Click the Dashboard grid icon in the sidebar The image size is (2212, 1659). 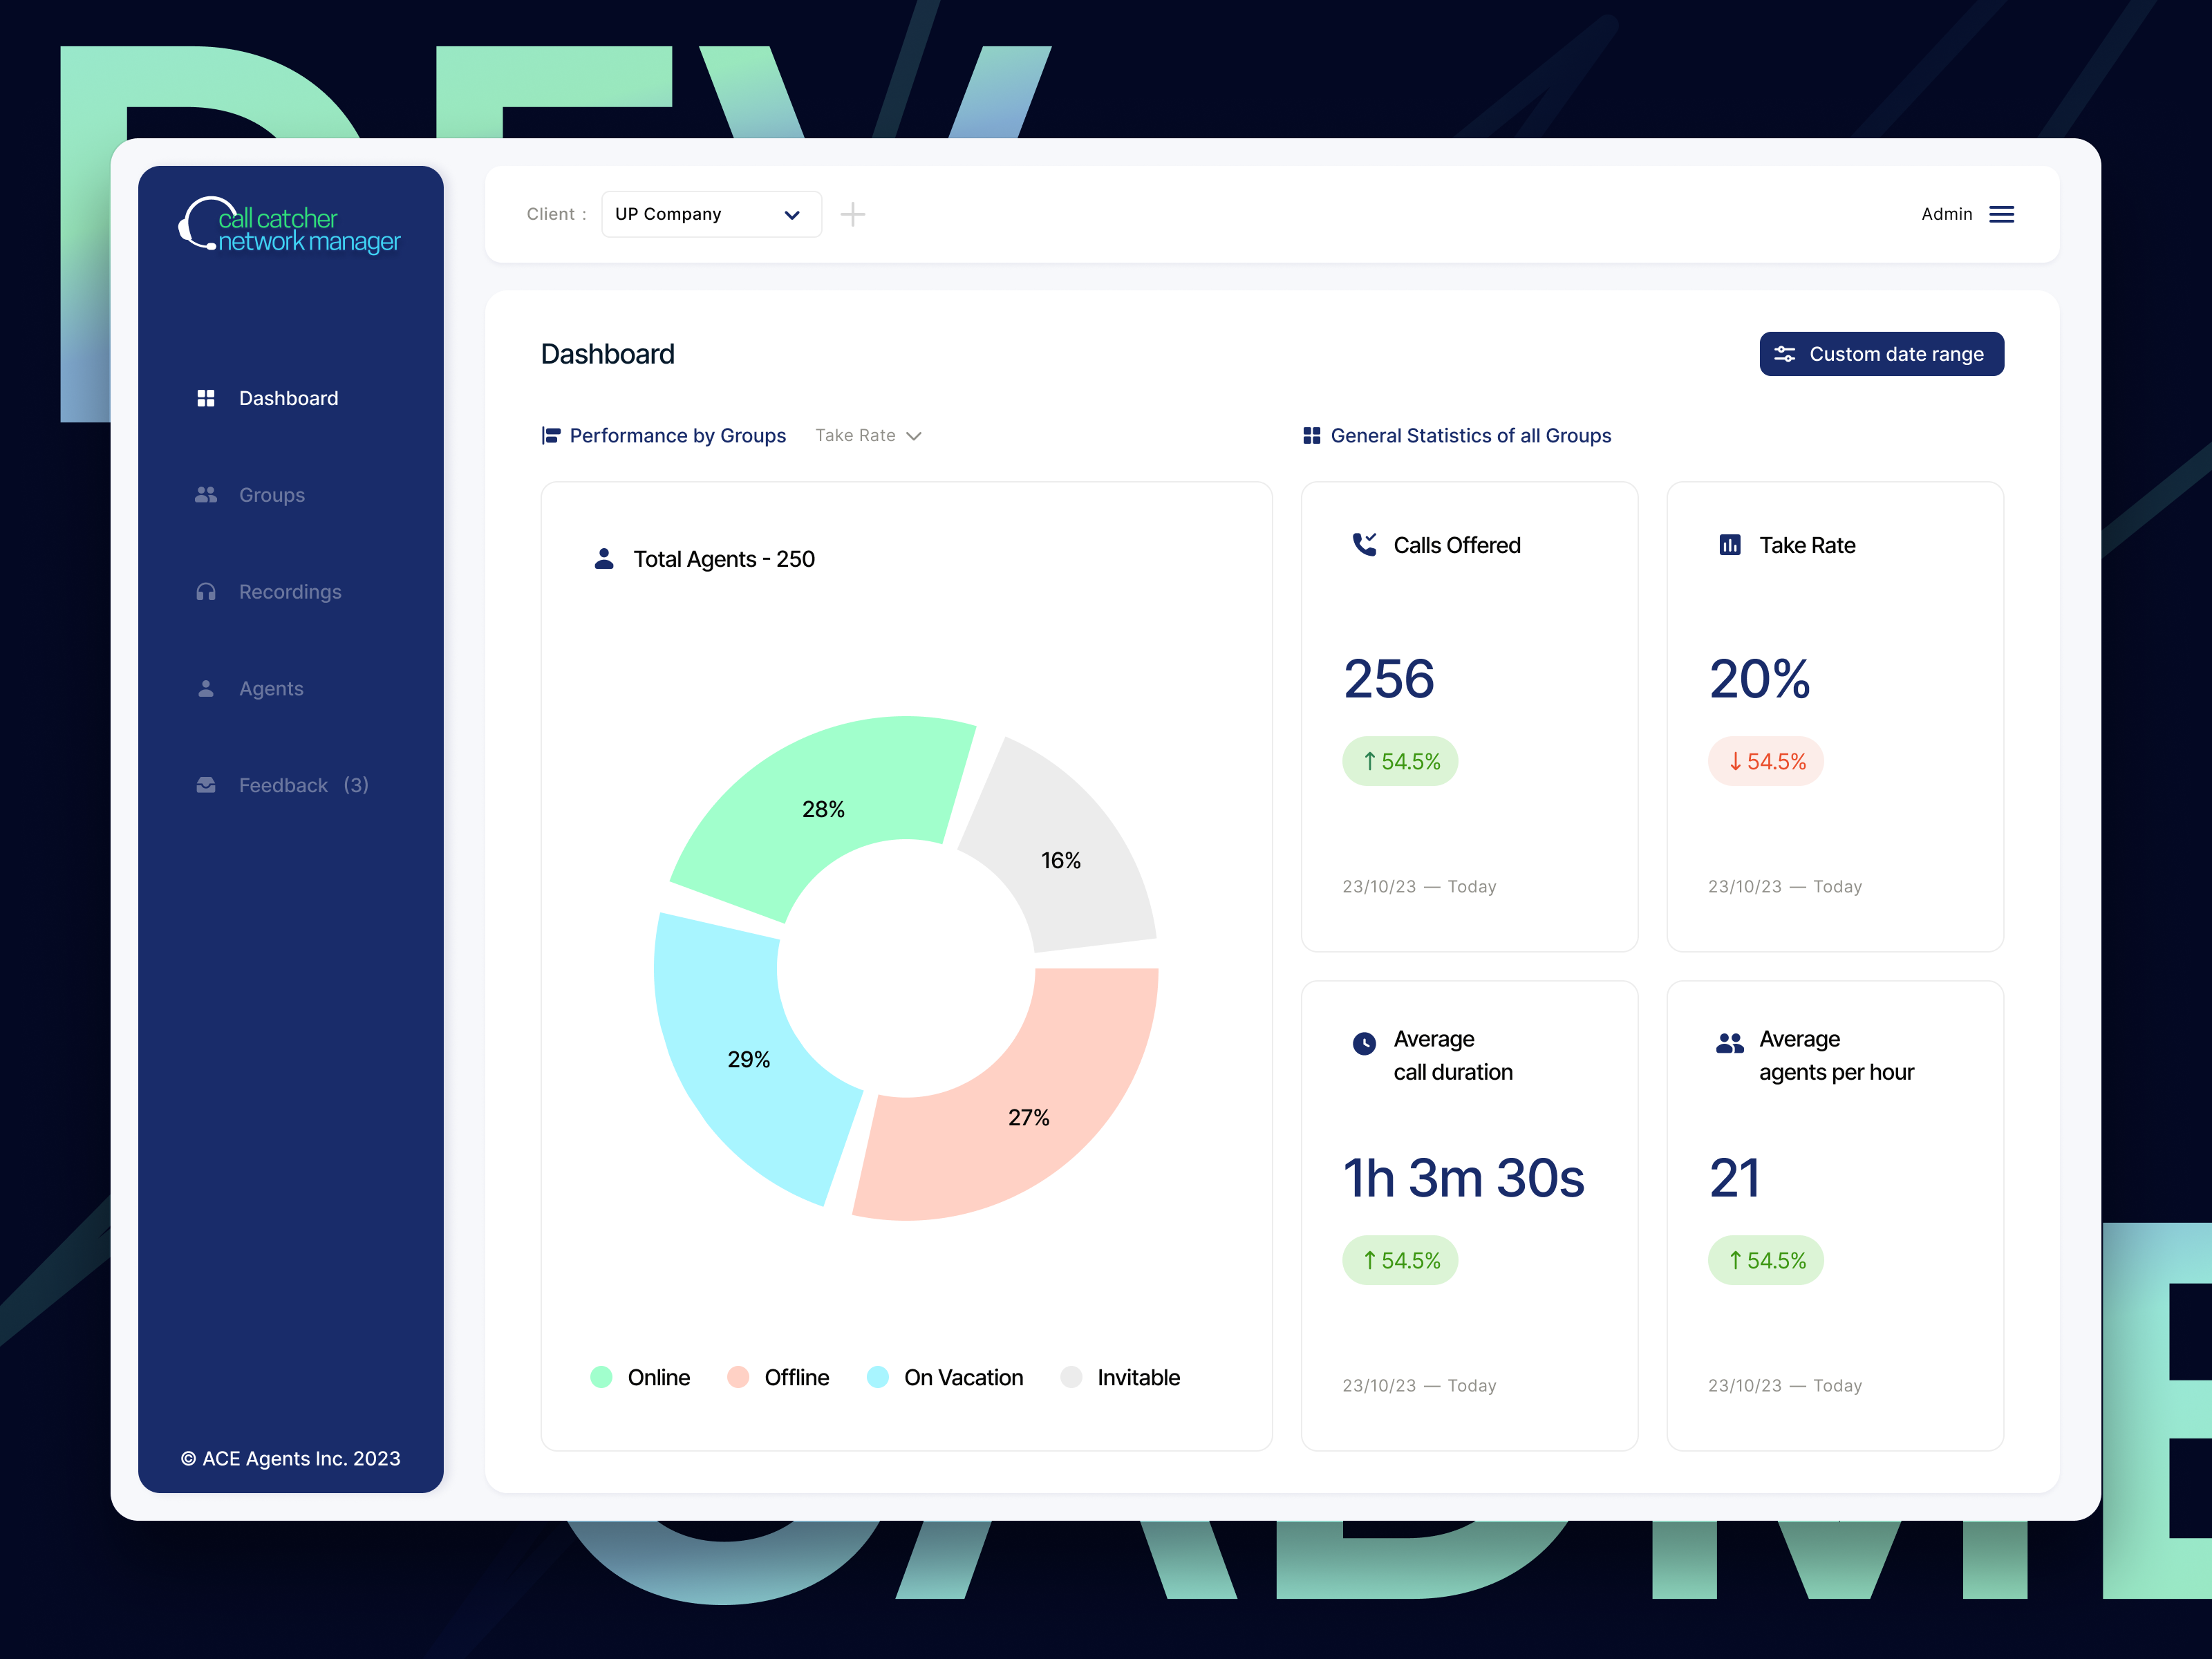tap(206, 398)
